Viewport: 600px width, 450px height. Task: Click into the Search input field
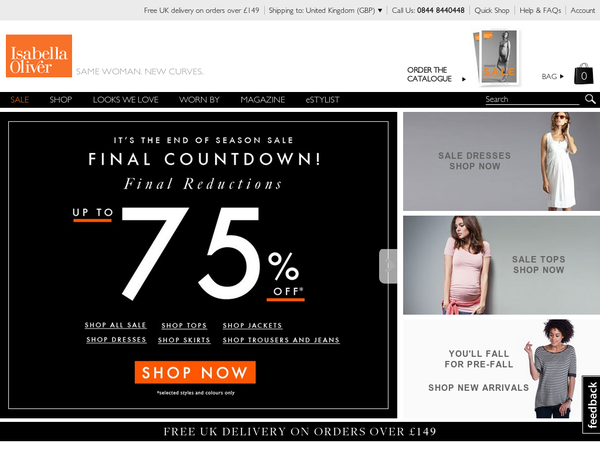coord(532,99)
